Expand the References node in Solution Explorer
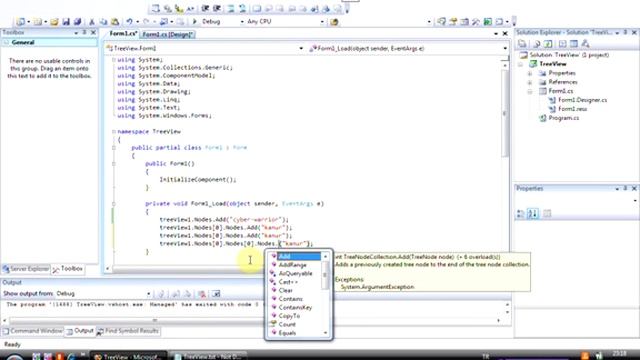The image size is (640, 360). click(530, 82)
